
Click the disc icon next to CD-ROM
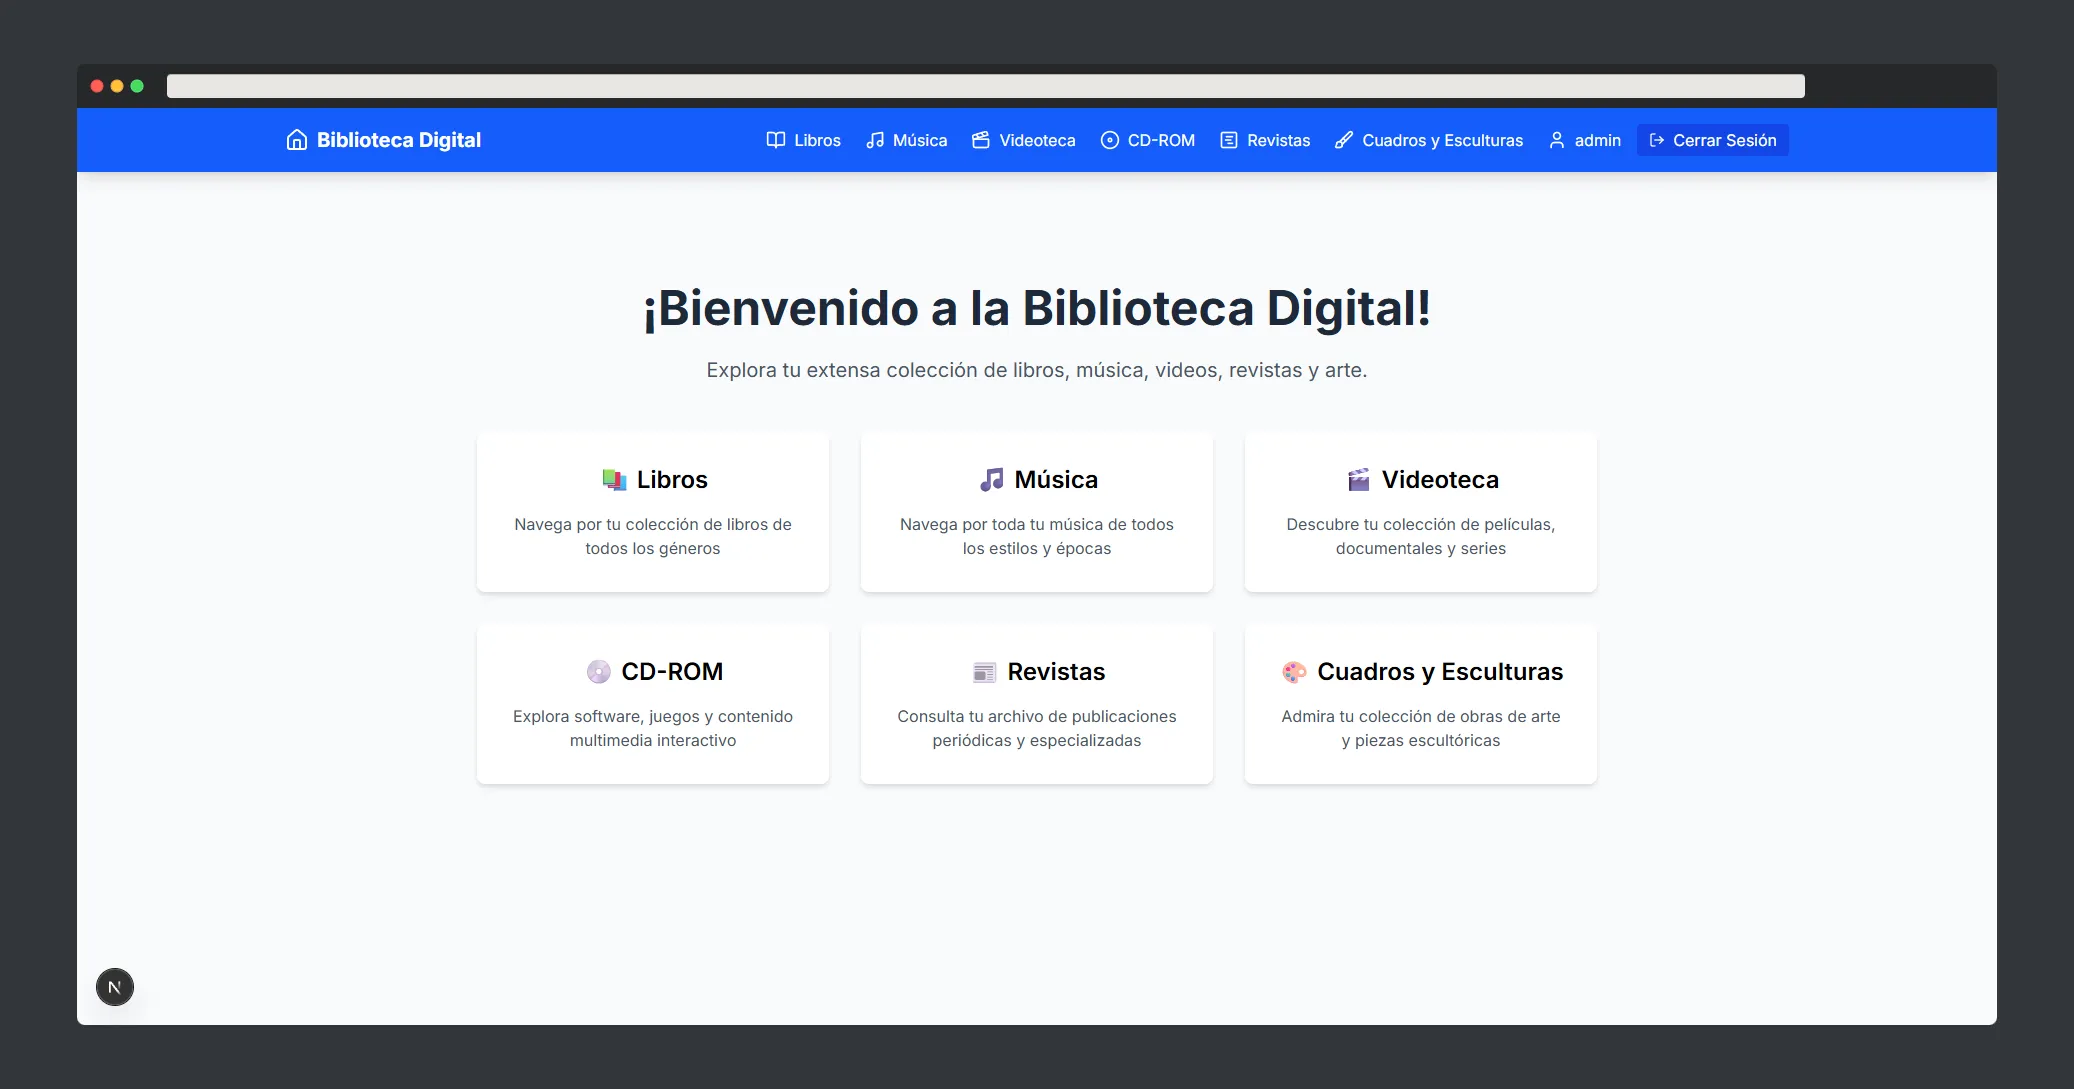tap(1109, 140)
